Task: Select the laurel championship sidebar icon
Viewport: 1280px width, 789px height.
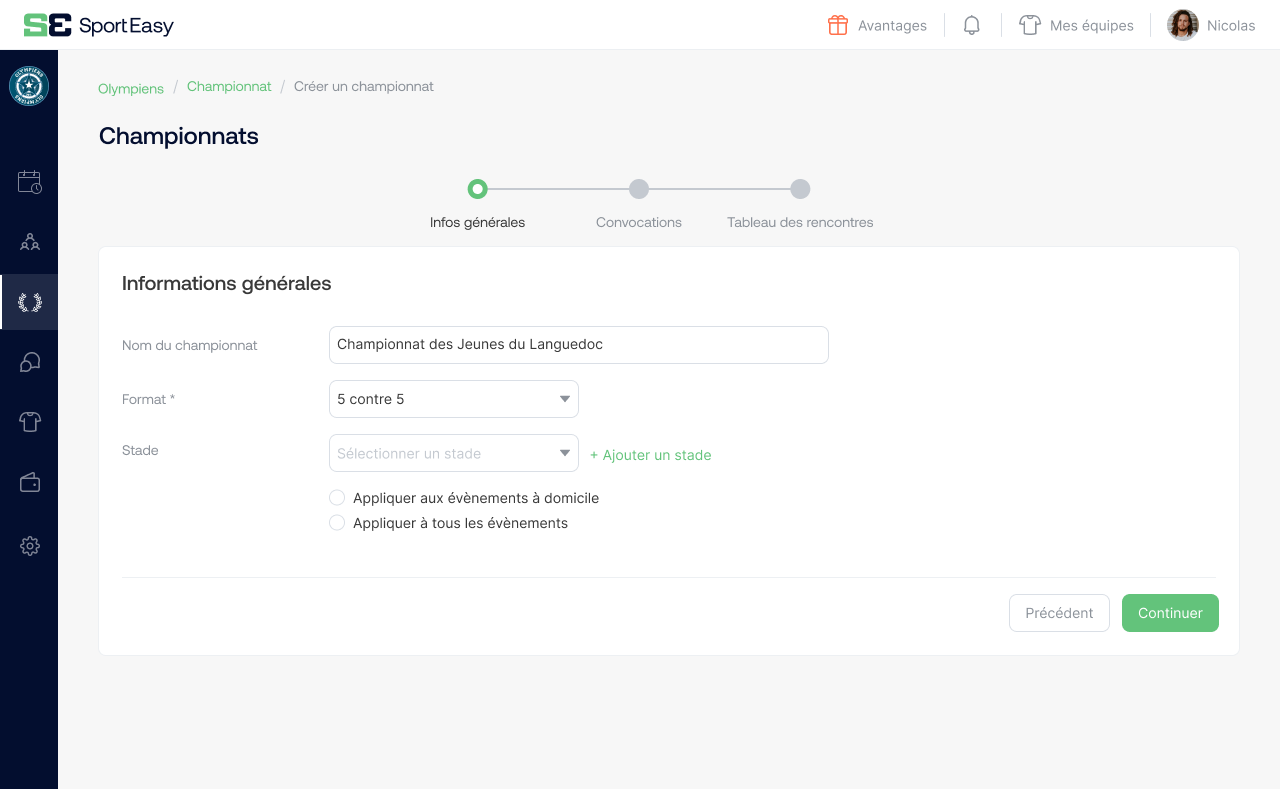Action: 29,302
